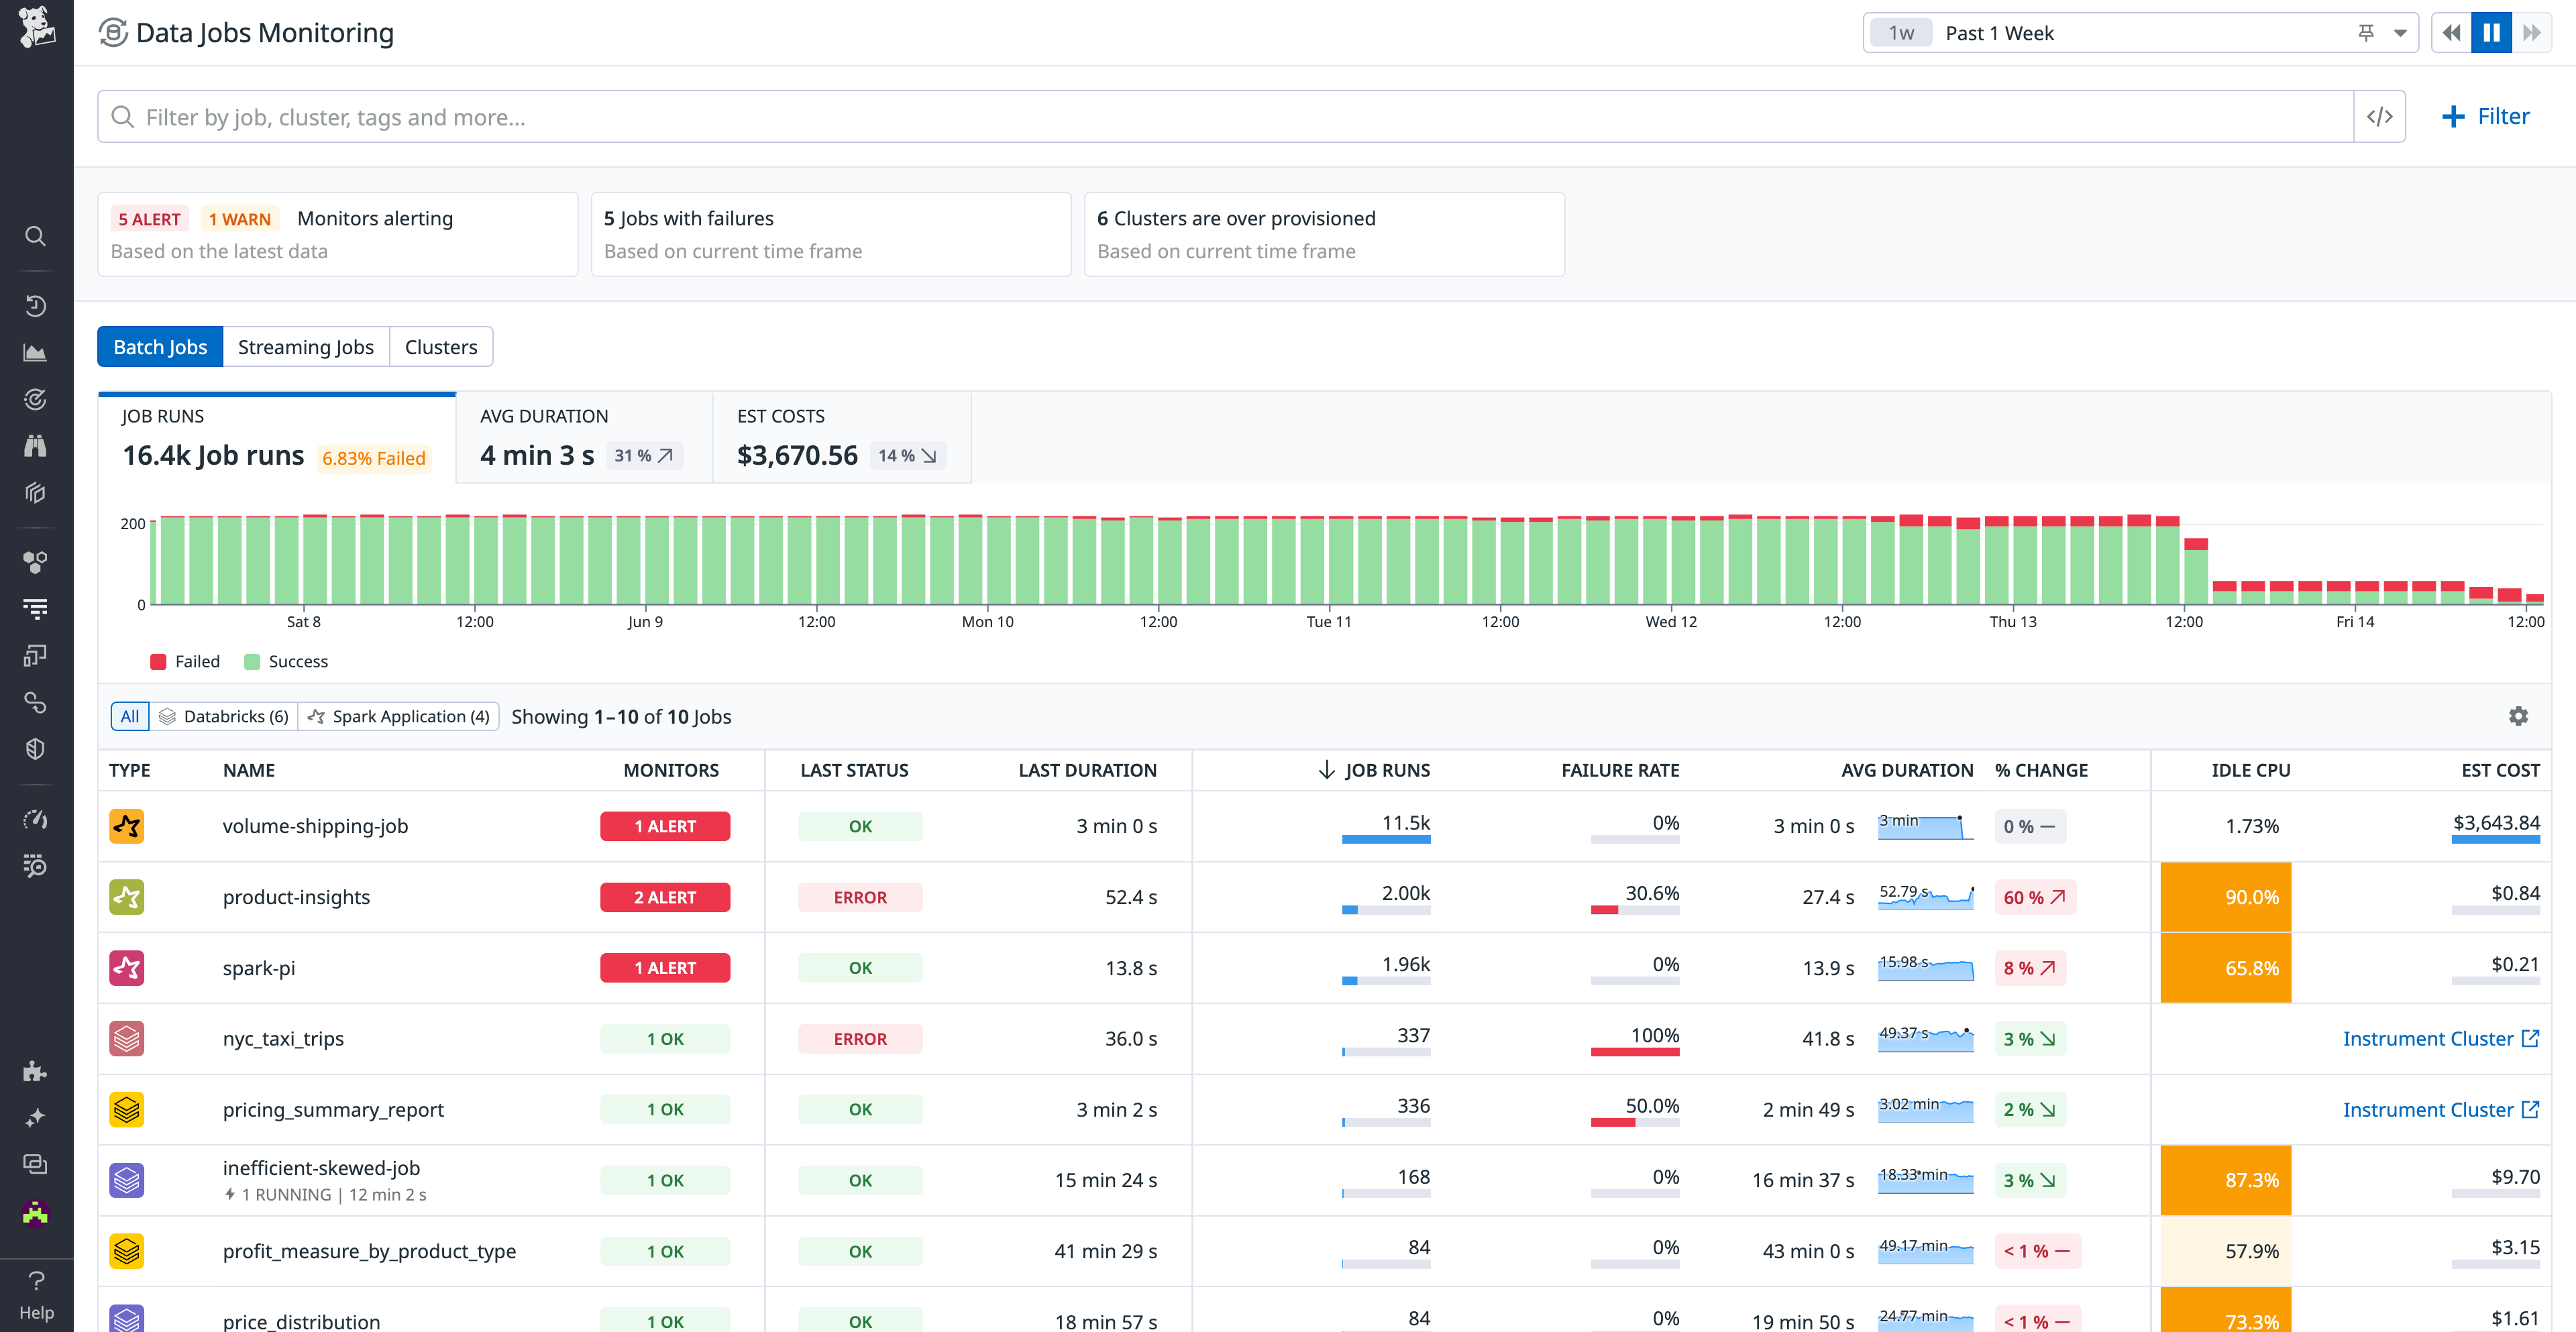Screen dimensions: 2576x1332
Task: Open the table settings gear above EST COST
Action: 2519,716
